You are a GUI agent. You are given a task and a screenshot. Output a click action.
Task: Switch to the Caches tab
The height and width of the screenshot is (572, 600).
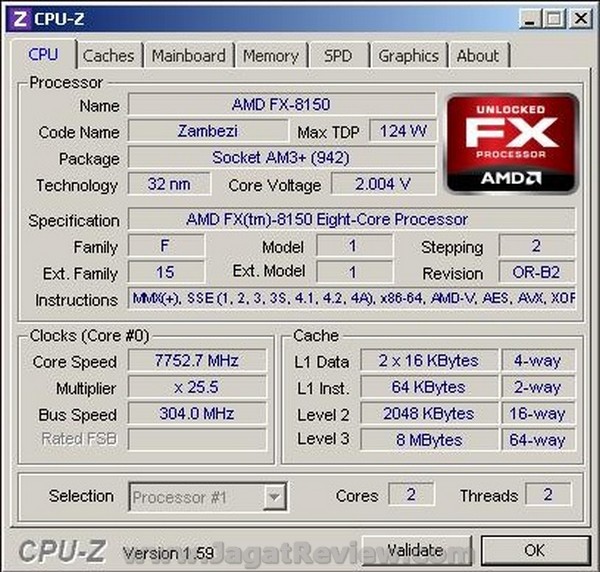(x=109, y=56)
